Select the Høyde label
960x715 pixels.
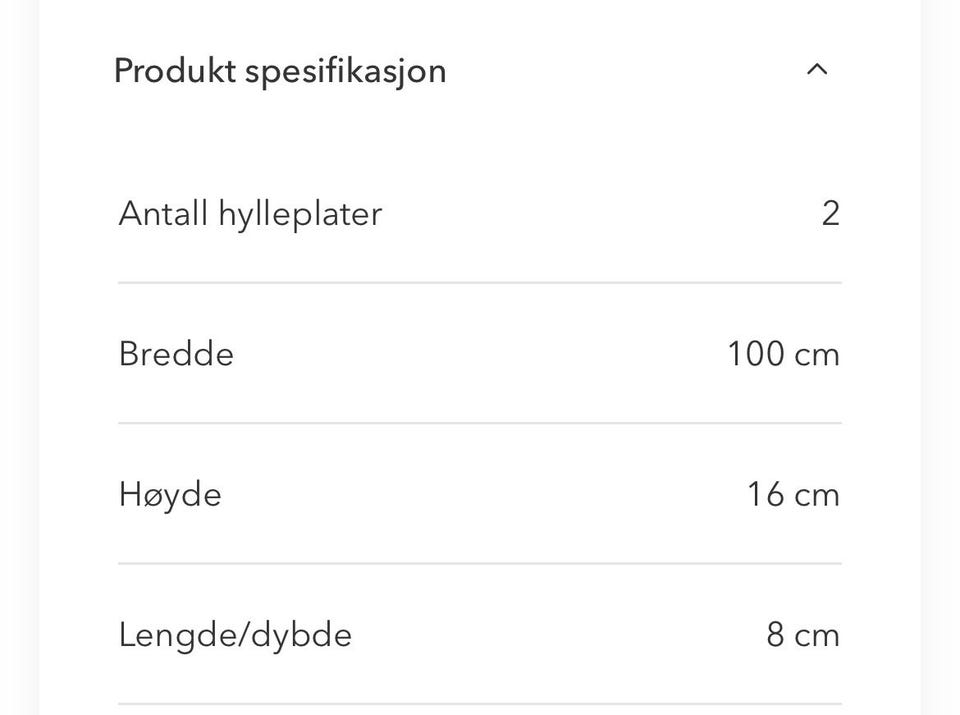tap(170, 495)
